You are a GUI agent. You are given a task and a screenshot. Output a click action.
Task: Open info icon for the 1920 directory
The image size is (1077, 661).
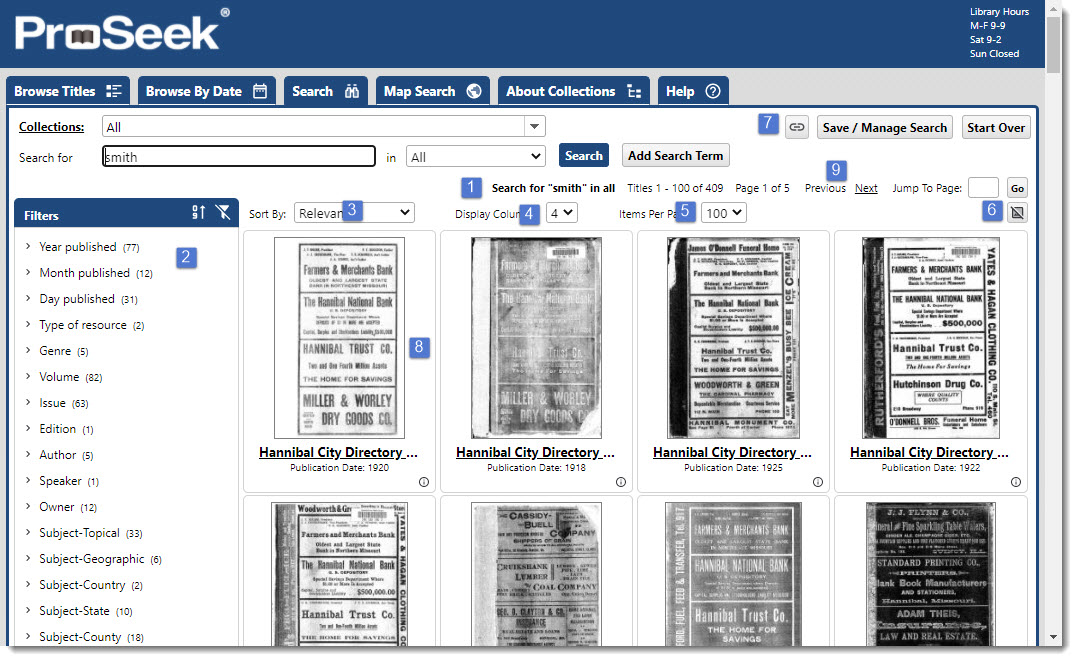point(424,482)
